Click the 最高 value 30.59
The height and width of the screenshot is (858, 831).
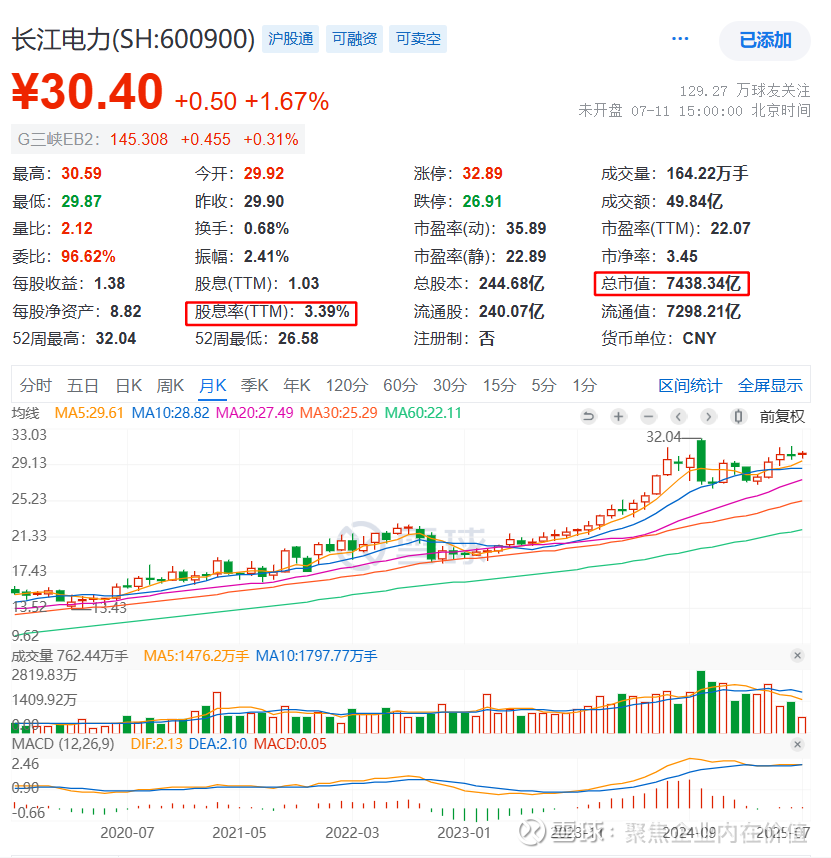82,173
